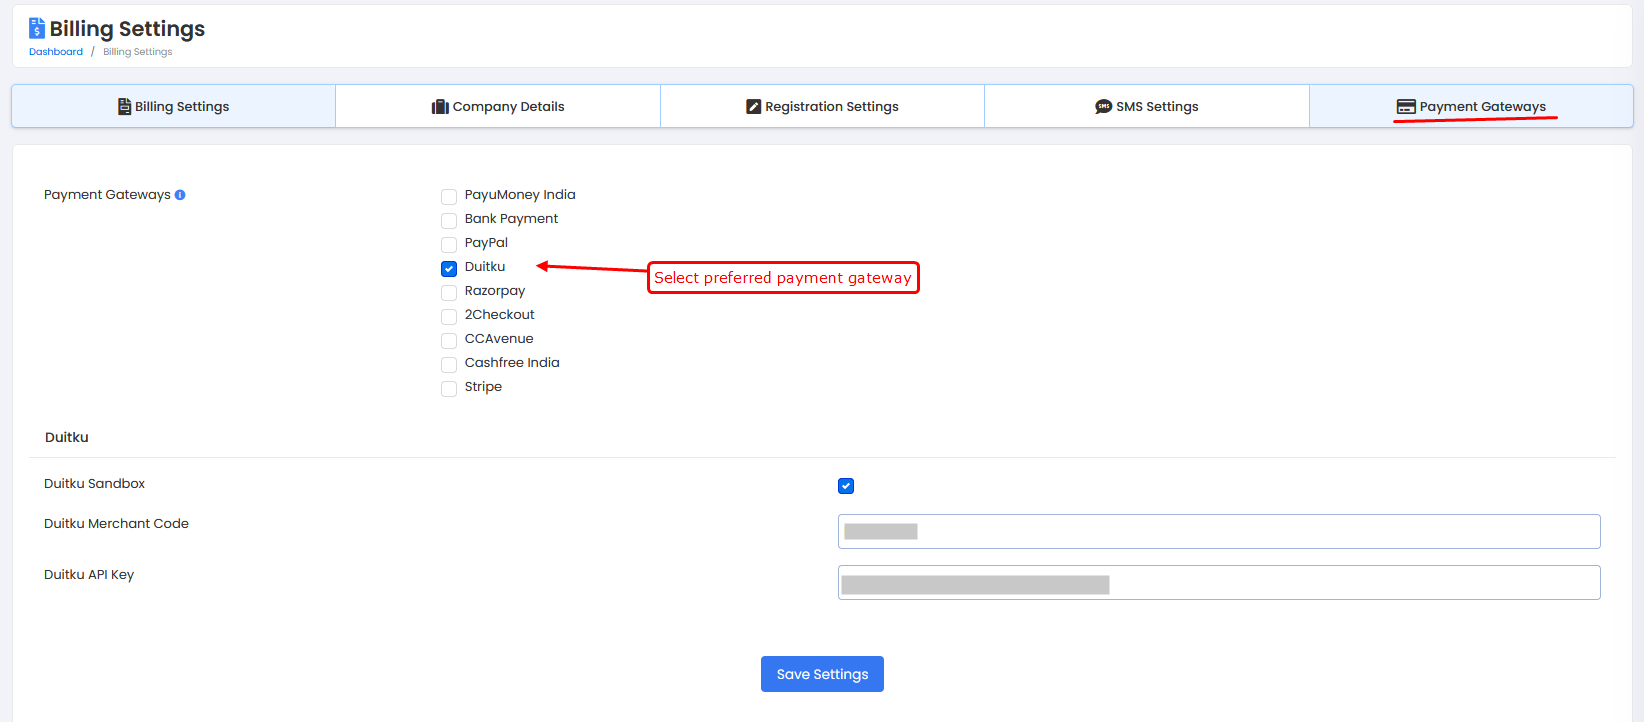Click the Duitku Merchant Code field
The width and height of the screenshot is (1644, 722).
pyautogui.click(x=1218, y=532)
